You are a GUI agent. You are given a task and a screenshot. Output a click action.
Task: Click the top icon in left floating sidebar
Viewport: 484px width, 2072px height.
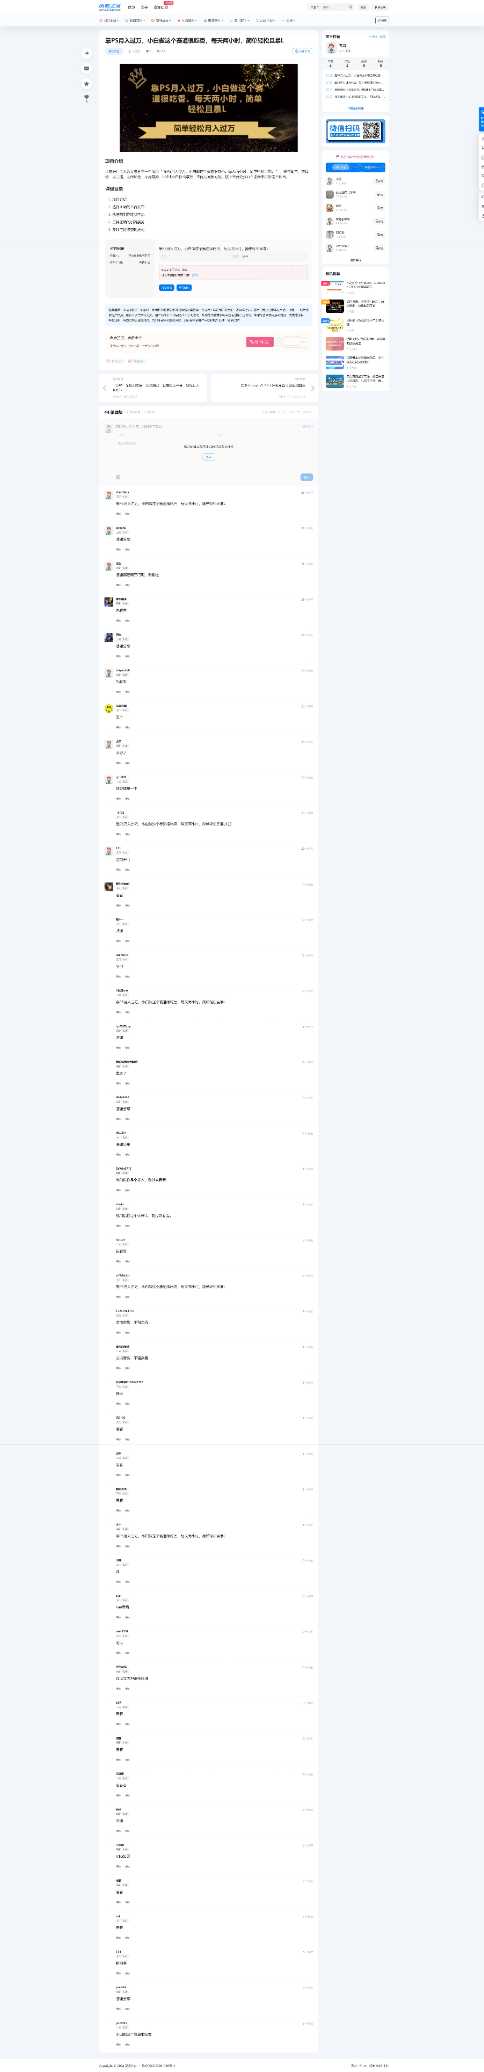click(x=87, y=54)
